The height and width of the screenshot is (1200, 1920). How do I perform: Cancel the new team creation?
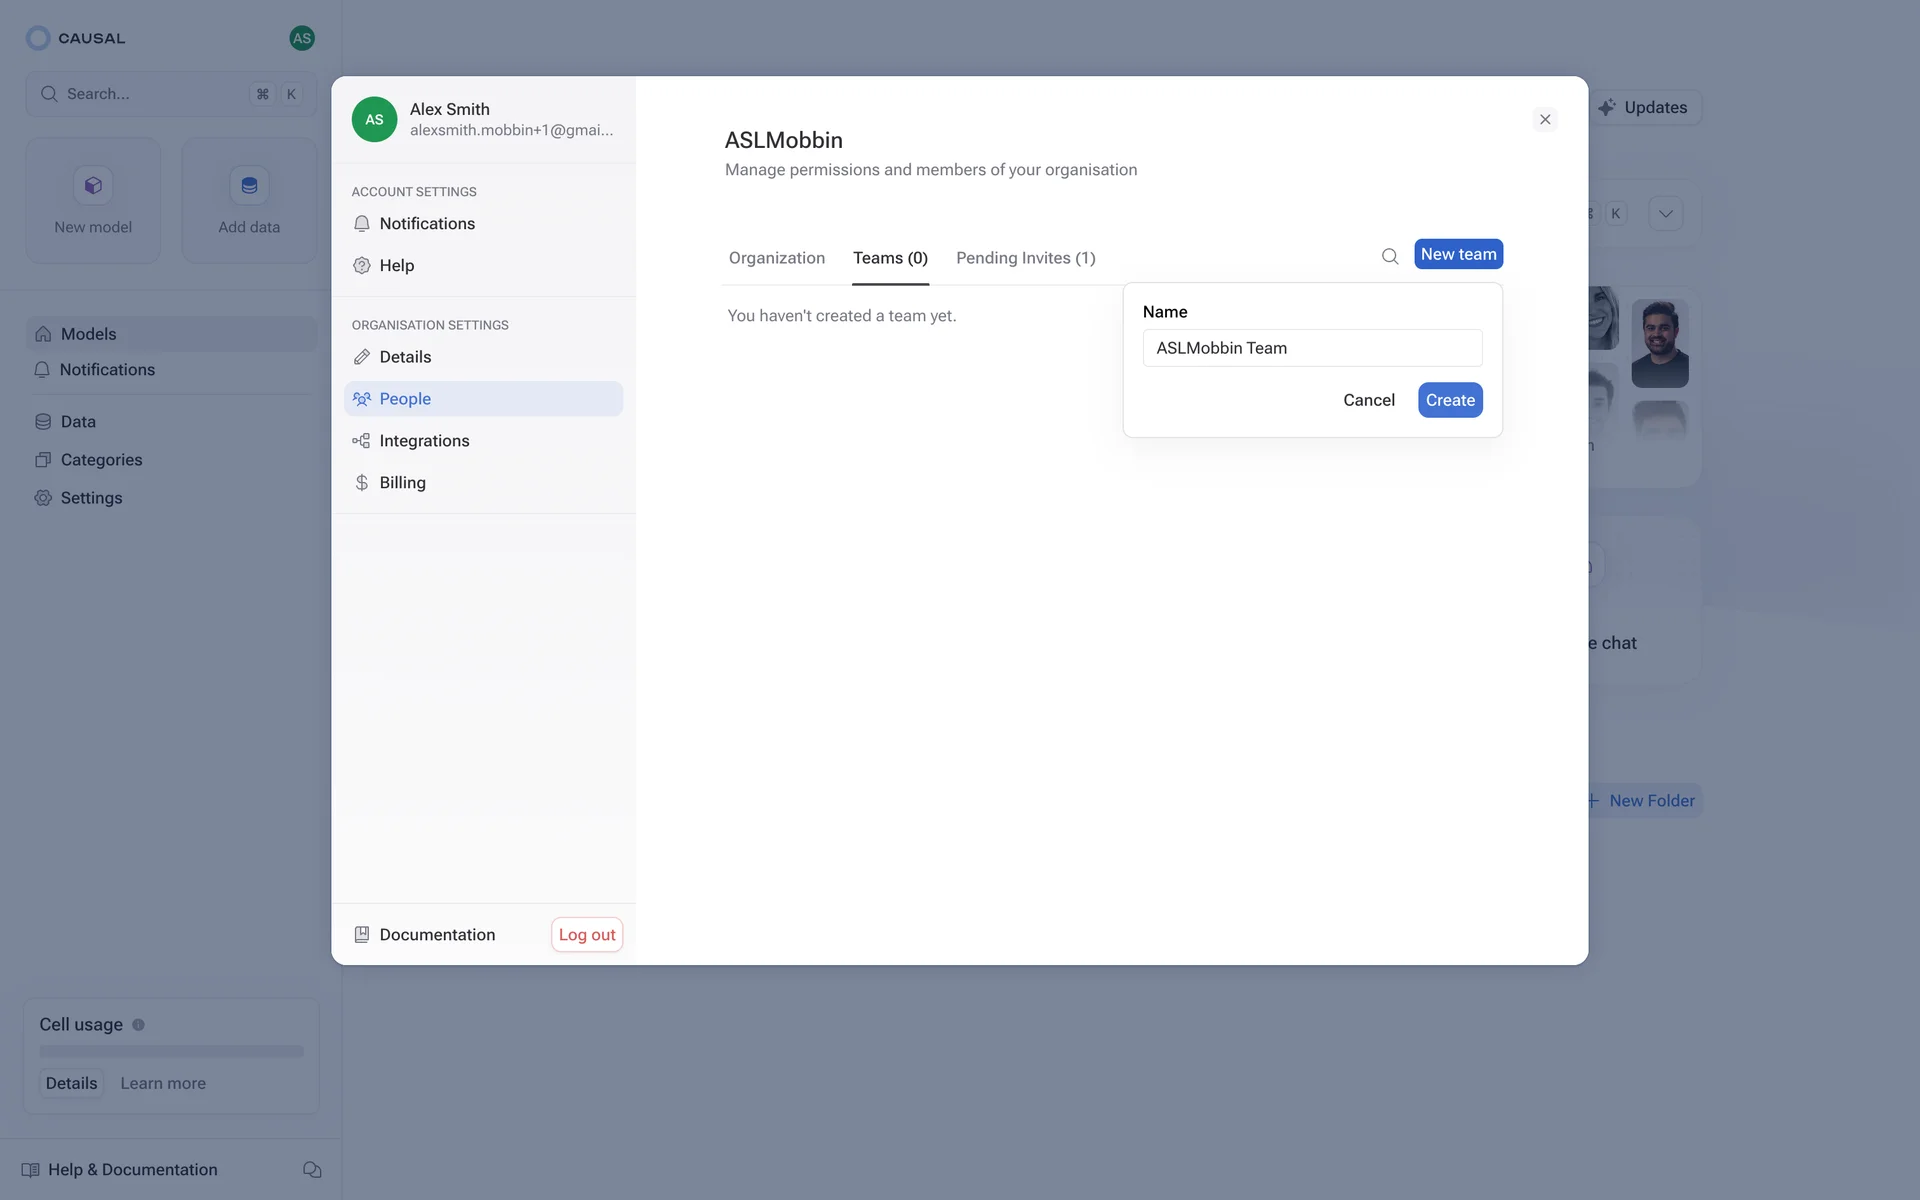[x=1368, y=400]
